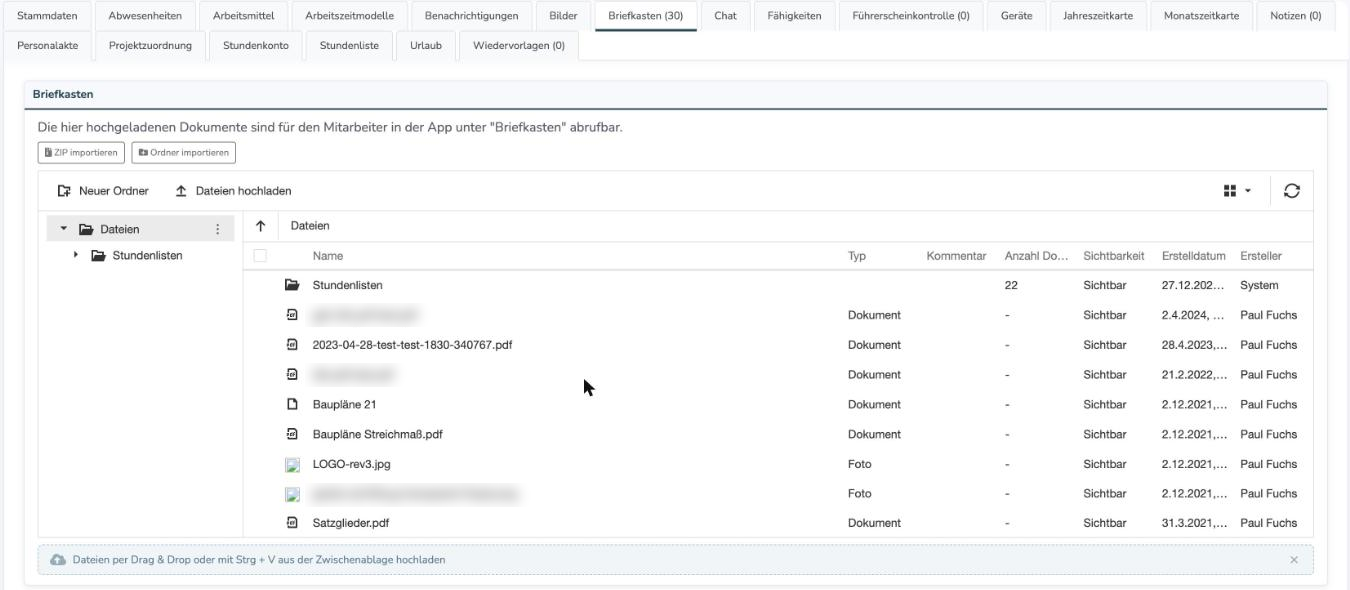Viewport: 1350px width, 590px height.
Task: Open the Personalakte tab
Action: point(47,45)
